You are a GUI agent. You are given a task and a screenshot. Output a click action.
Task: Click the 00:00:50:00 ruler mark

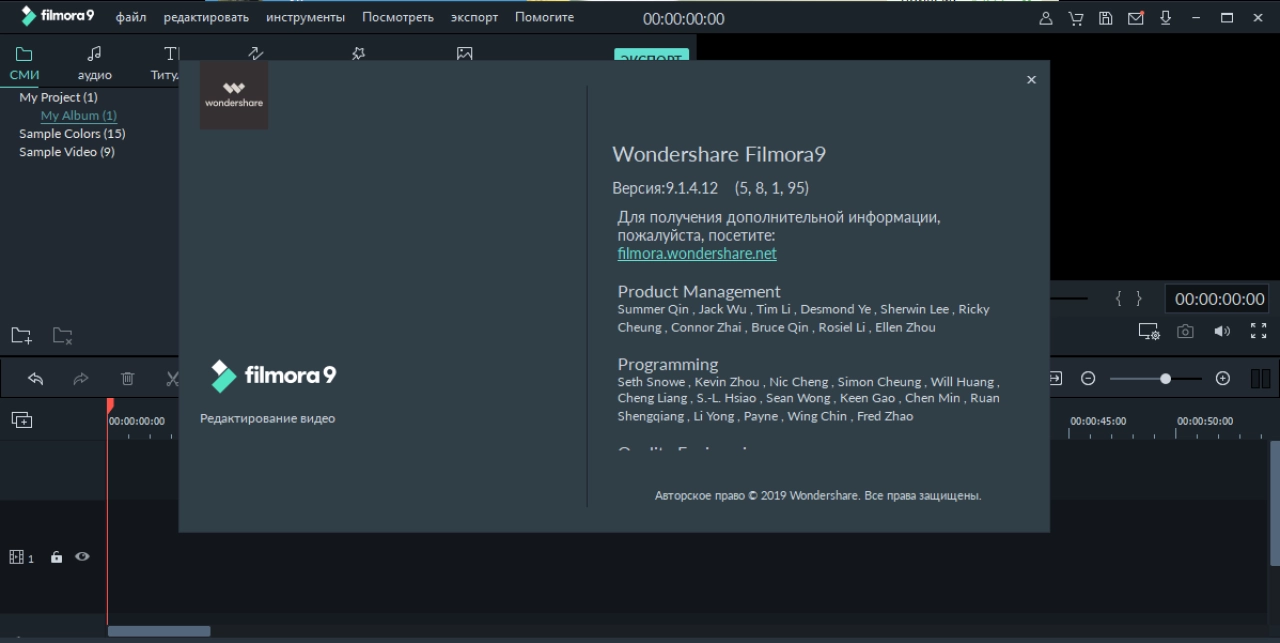click(x=1205, y=421)
